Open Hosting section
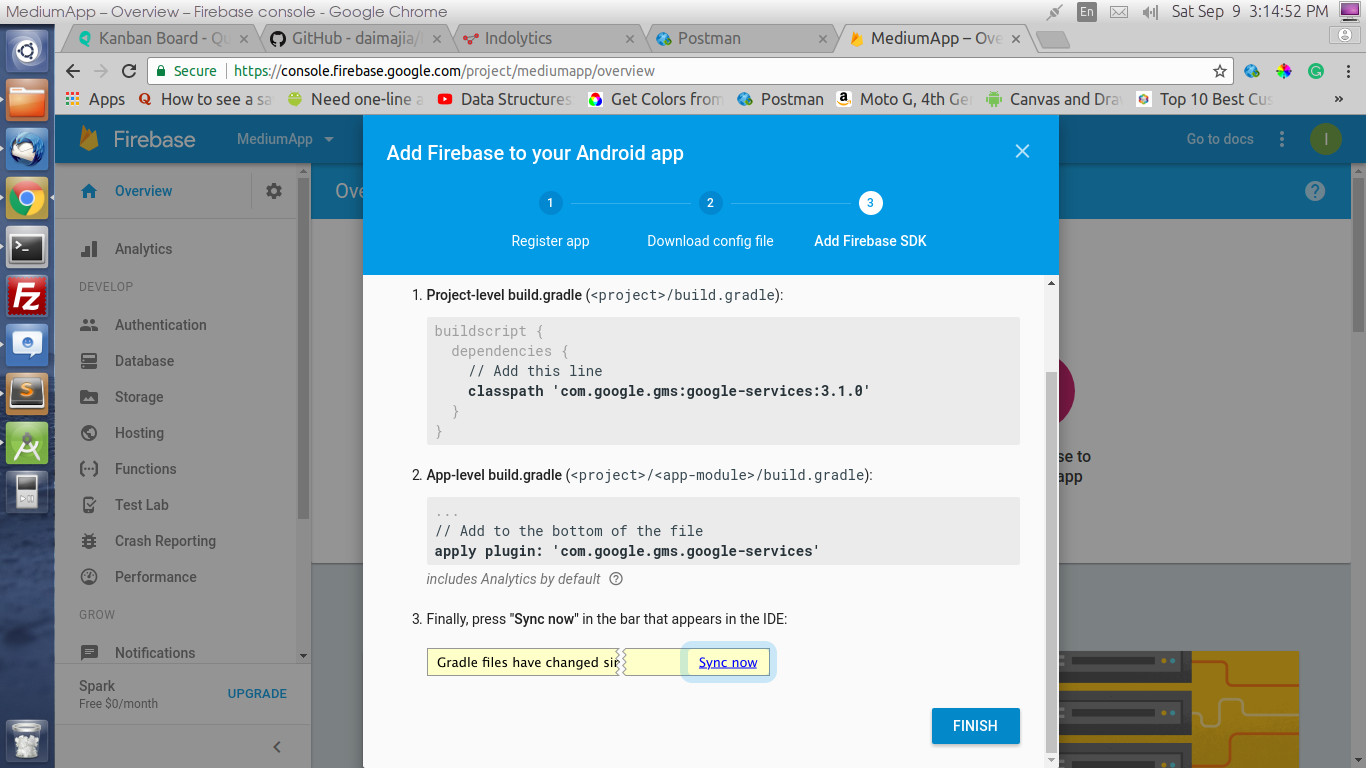 (x=139, y=433)
